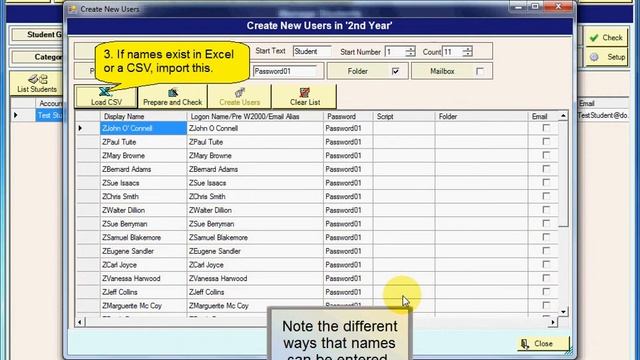Image resolution: width=640 pixels, height=360 pixels.
Task: Click the Script column header
Action: coord(404,116)
